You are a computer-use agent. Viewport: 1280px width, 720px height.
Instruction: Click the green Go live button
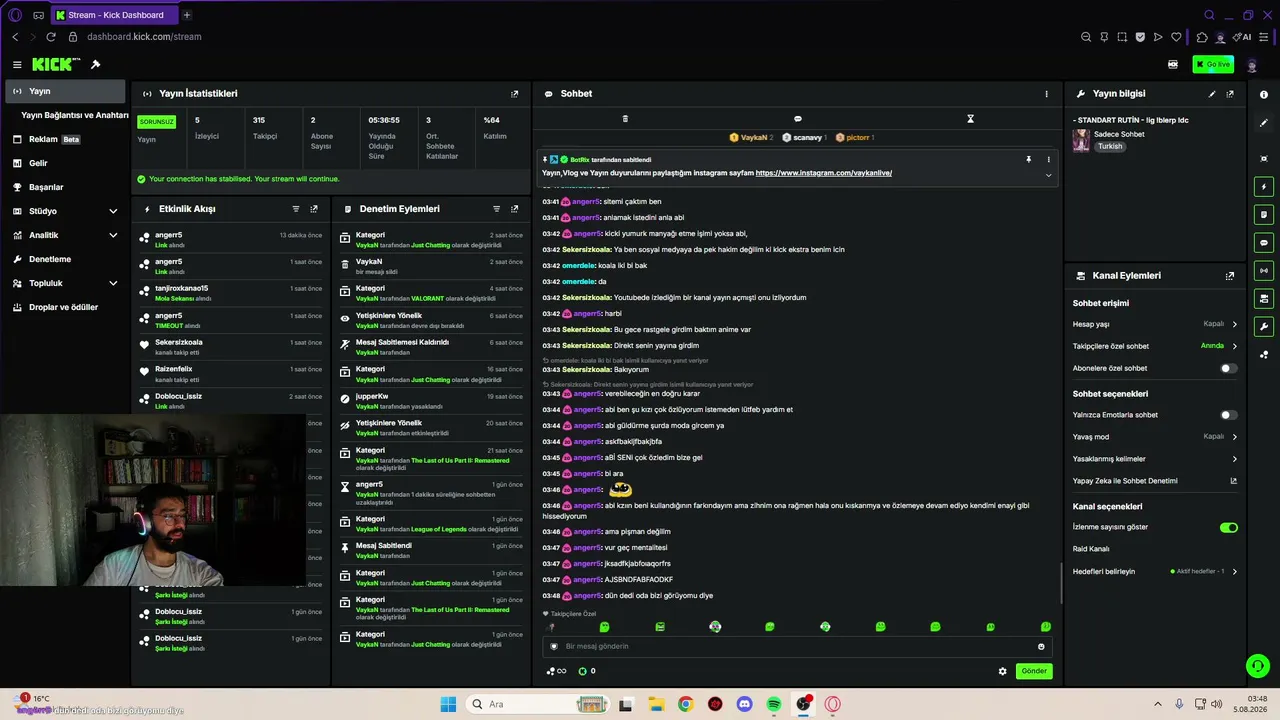pos(1213,64)
